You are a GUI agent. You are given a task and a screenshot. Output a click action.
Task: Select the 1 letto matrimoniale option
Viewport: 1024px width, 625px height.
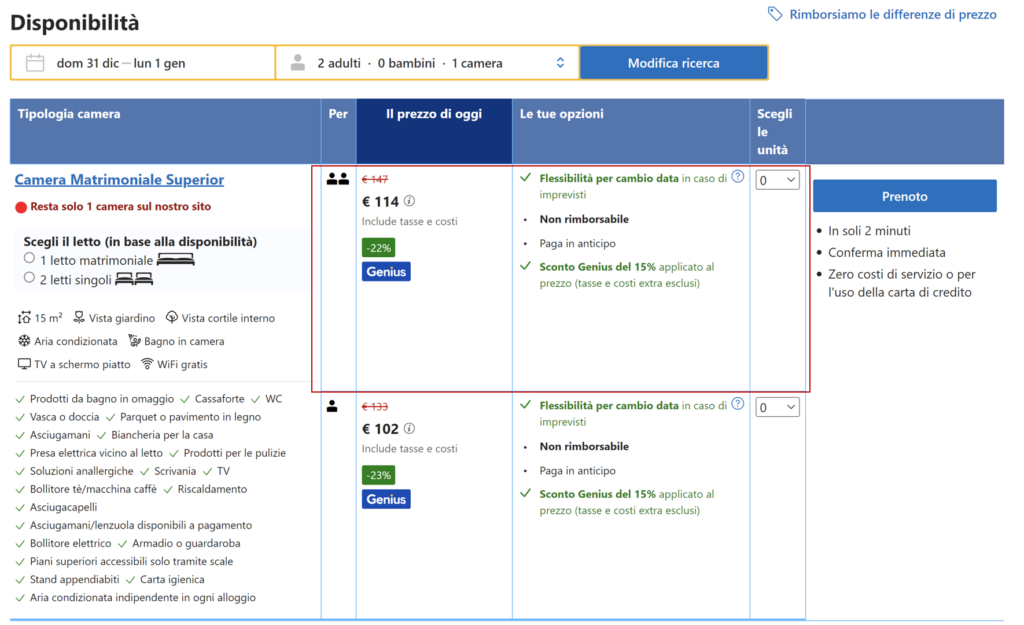(30, 259)
